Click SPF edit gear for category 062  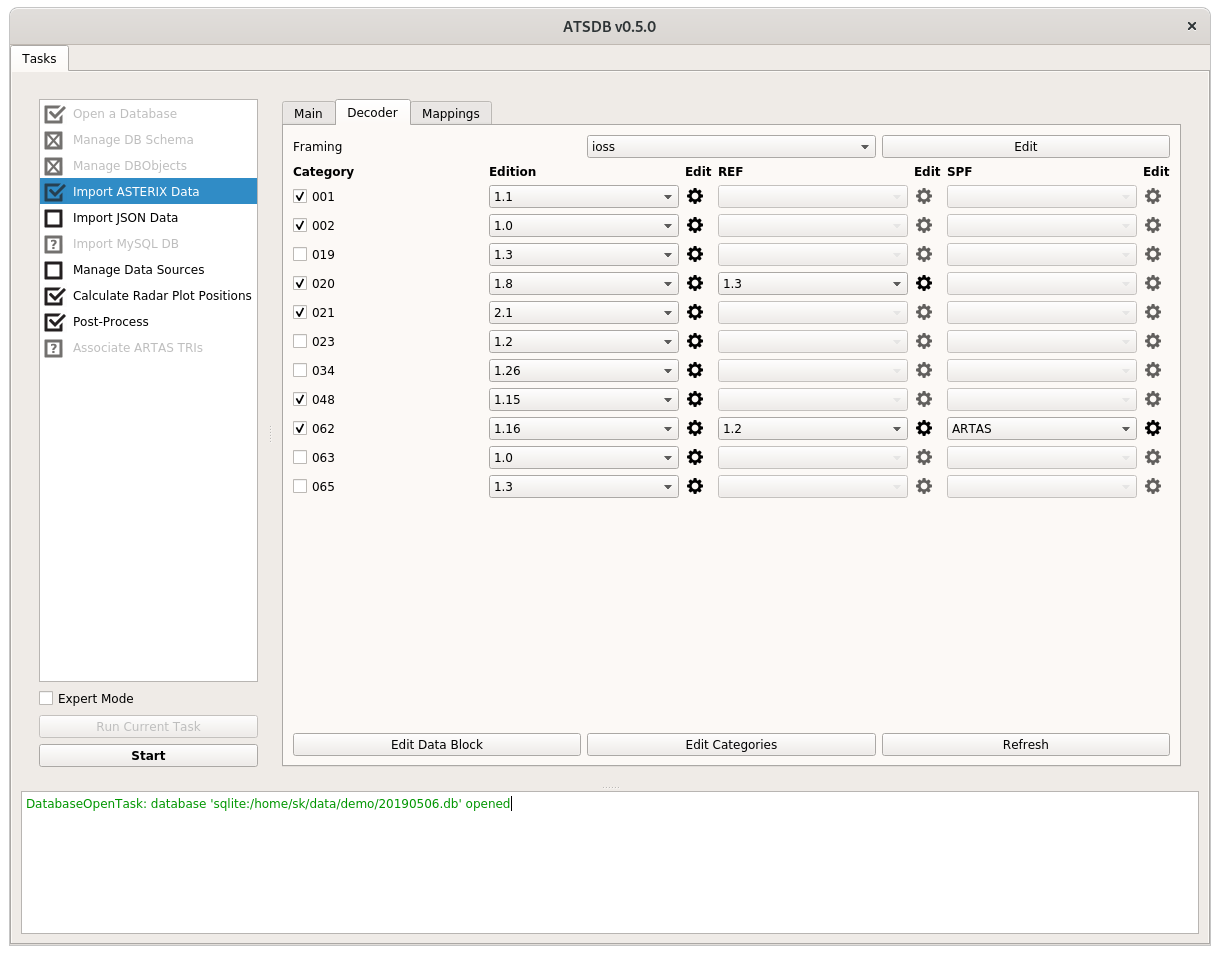(x=1153, y=429)
